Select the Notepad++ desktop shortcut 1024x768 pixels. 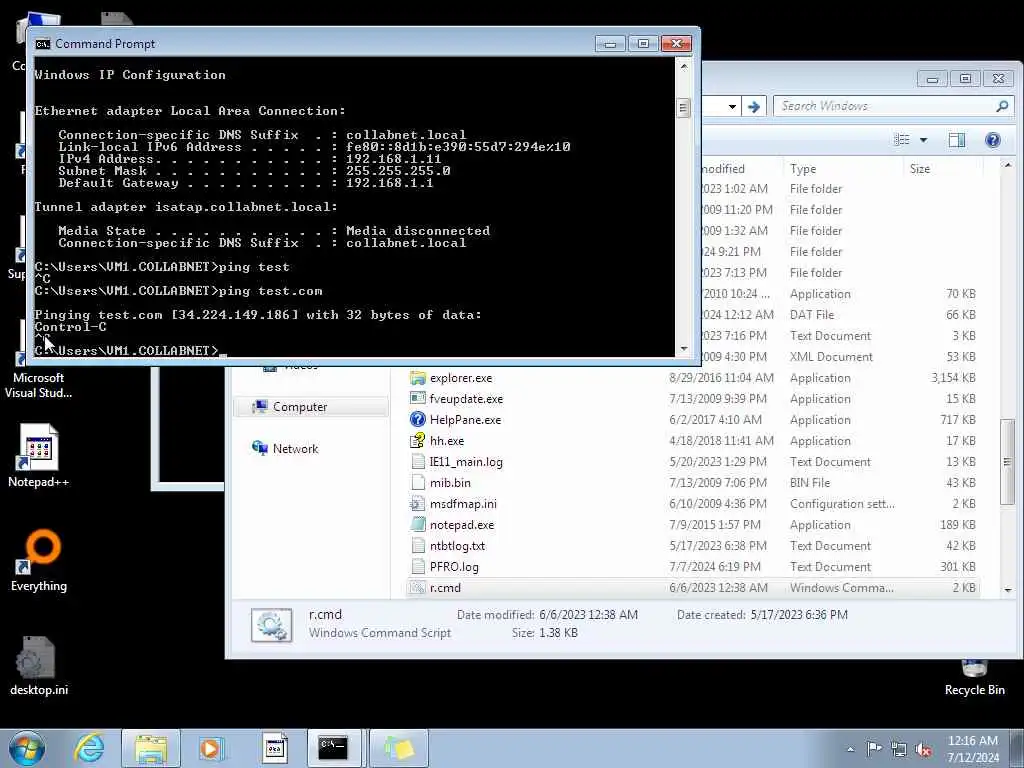(39, 455)
